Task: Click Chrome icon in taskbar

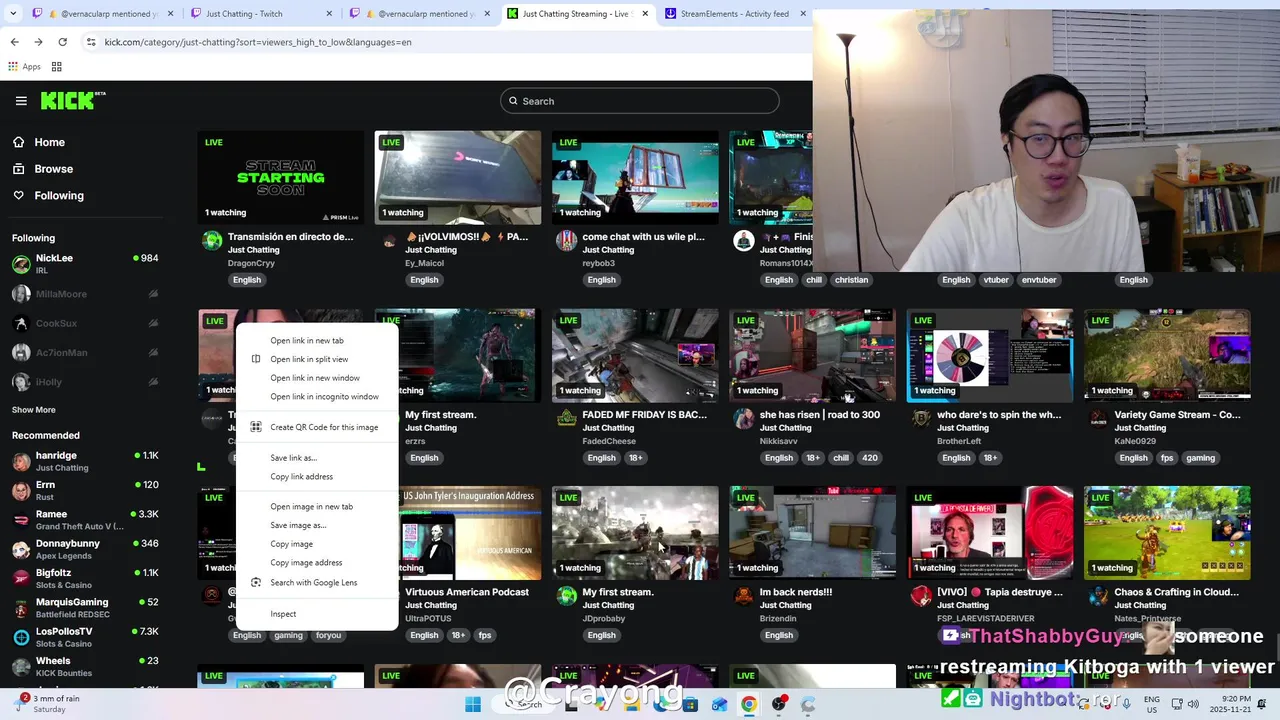Action: [748, 704]
